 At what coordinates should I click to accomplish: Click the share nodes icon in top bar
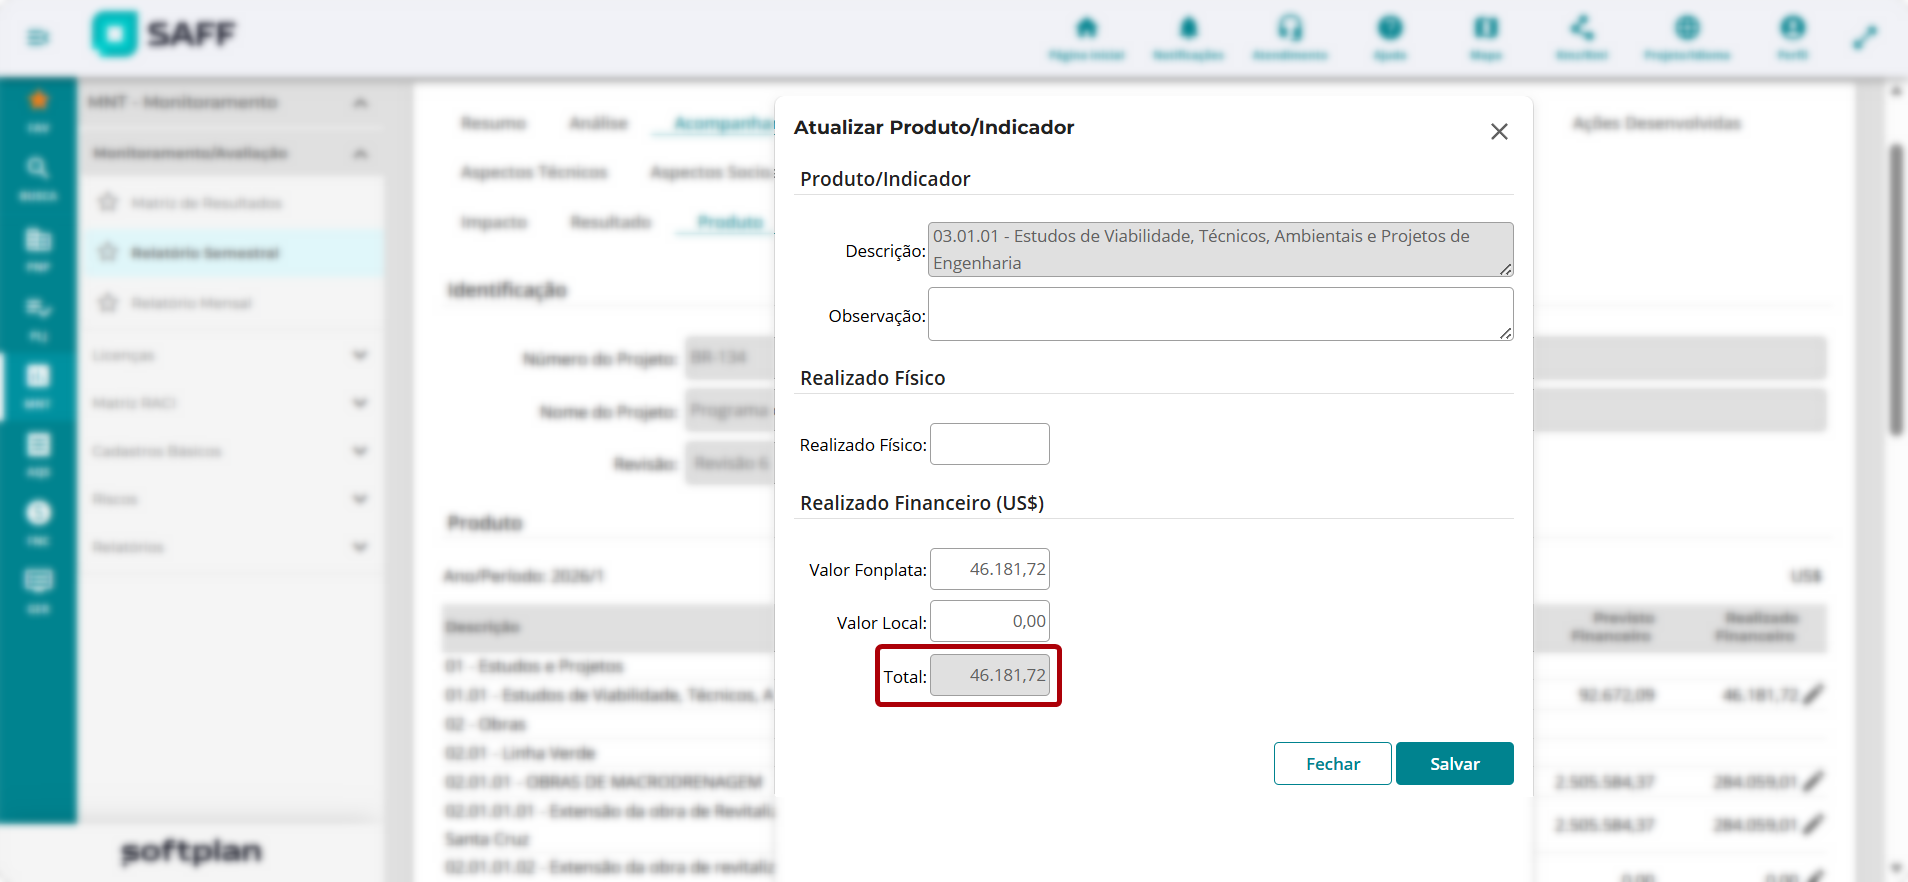tap(1582, 28)
